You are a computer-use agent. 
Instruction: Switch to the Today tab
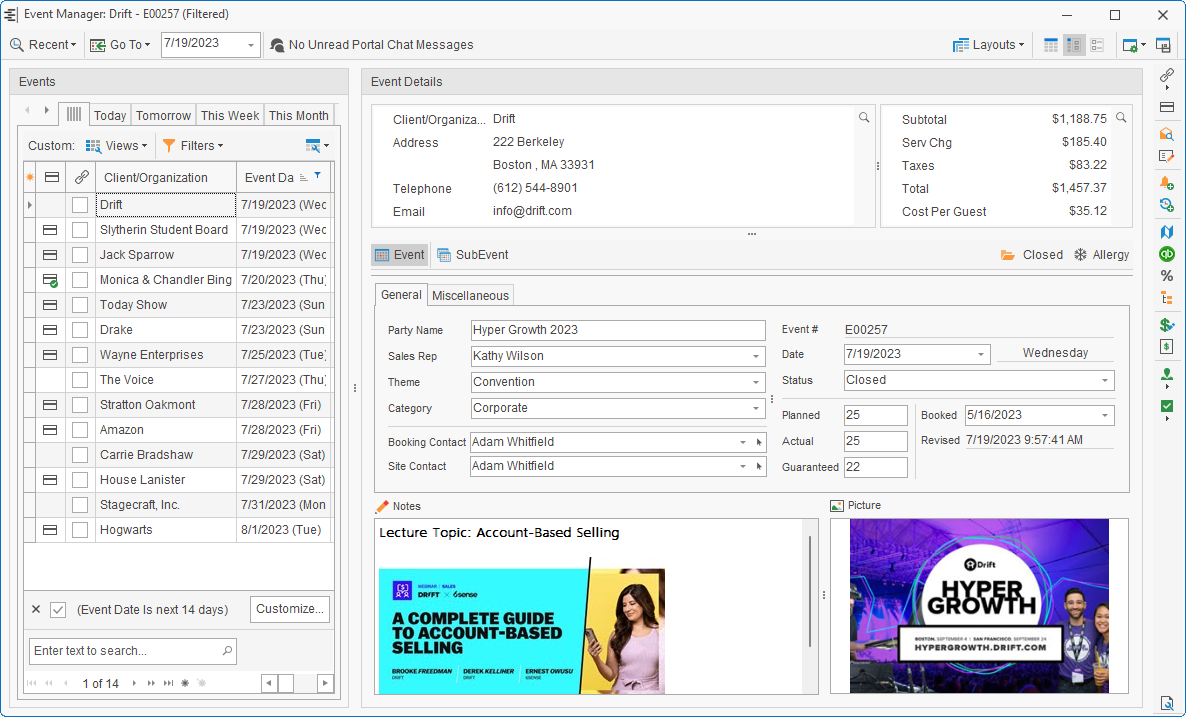pyautogui.click(x=110, y=115)
